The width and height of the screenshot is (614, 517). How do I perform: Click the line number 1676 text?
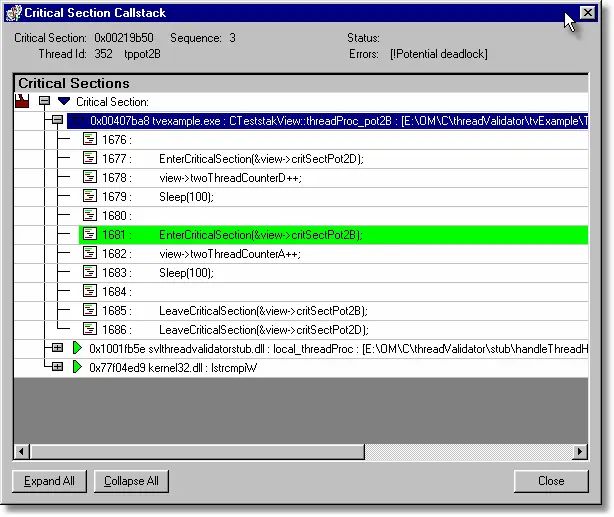(x=117, y=140)
